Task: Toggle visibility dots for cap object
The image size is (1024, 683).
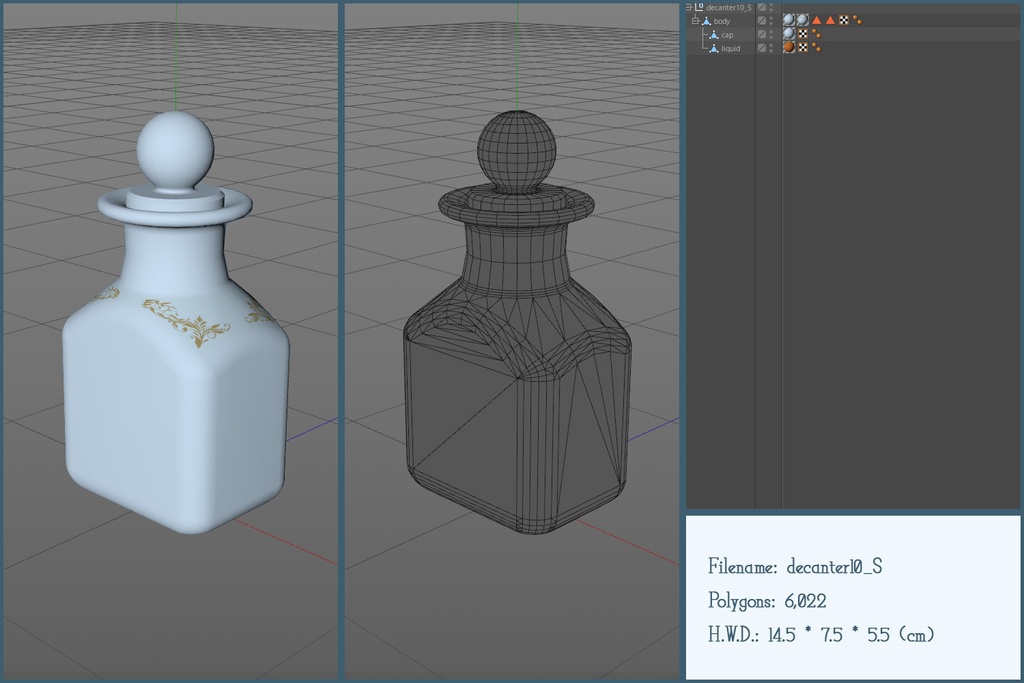Action: (771, 35)
